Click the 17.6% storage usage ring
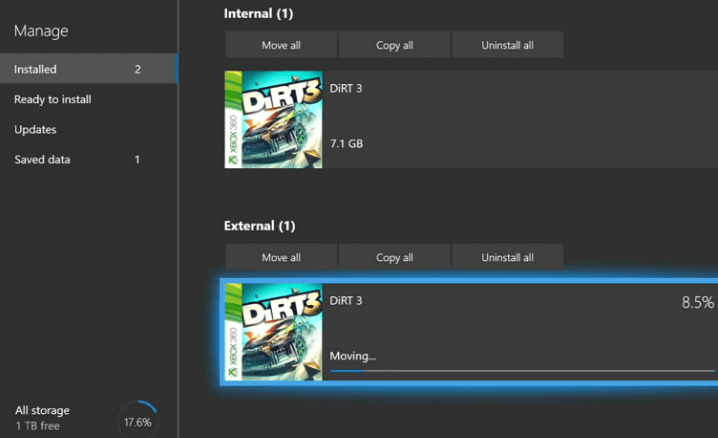718x438 pixels. (137, 422)
